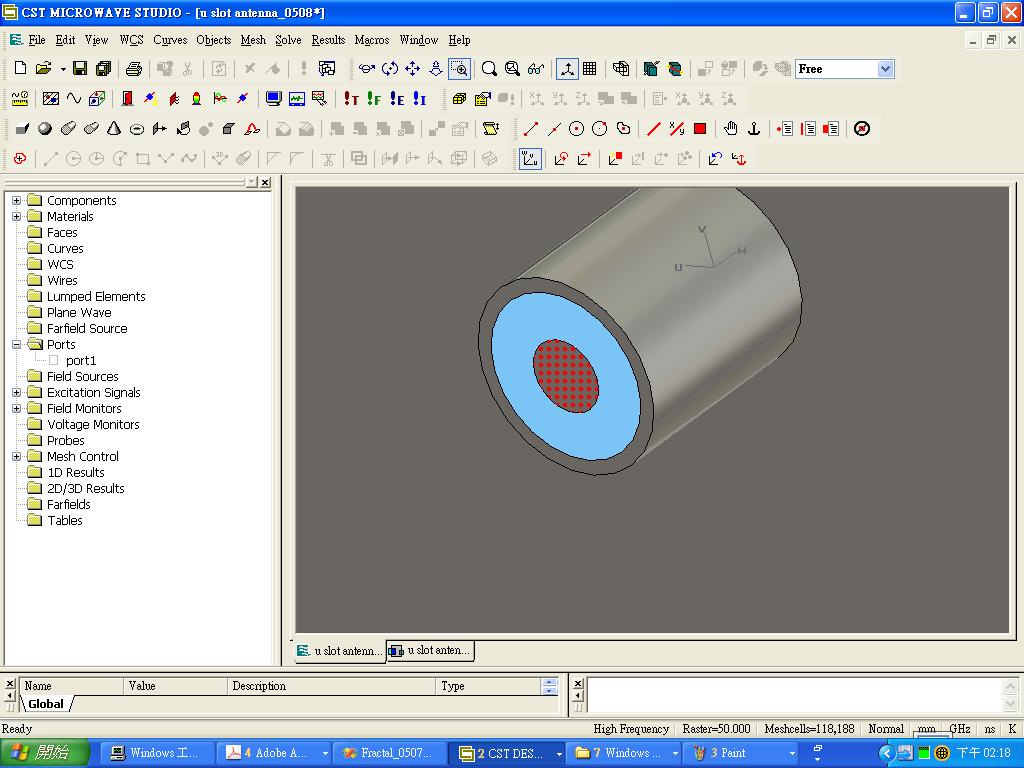Toggle the axes display button
This screenshot has height=768, width=1024.
[567, 68]
